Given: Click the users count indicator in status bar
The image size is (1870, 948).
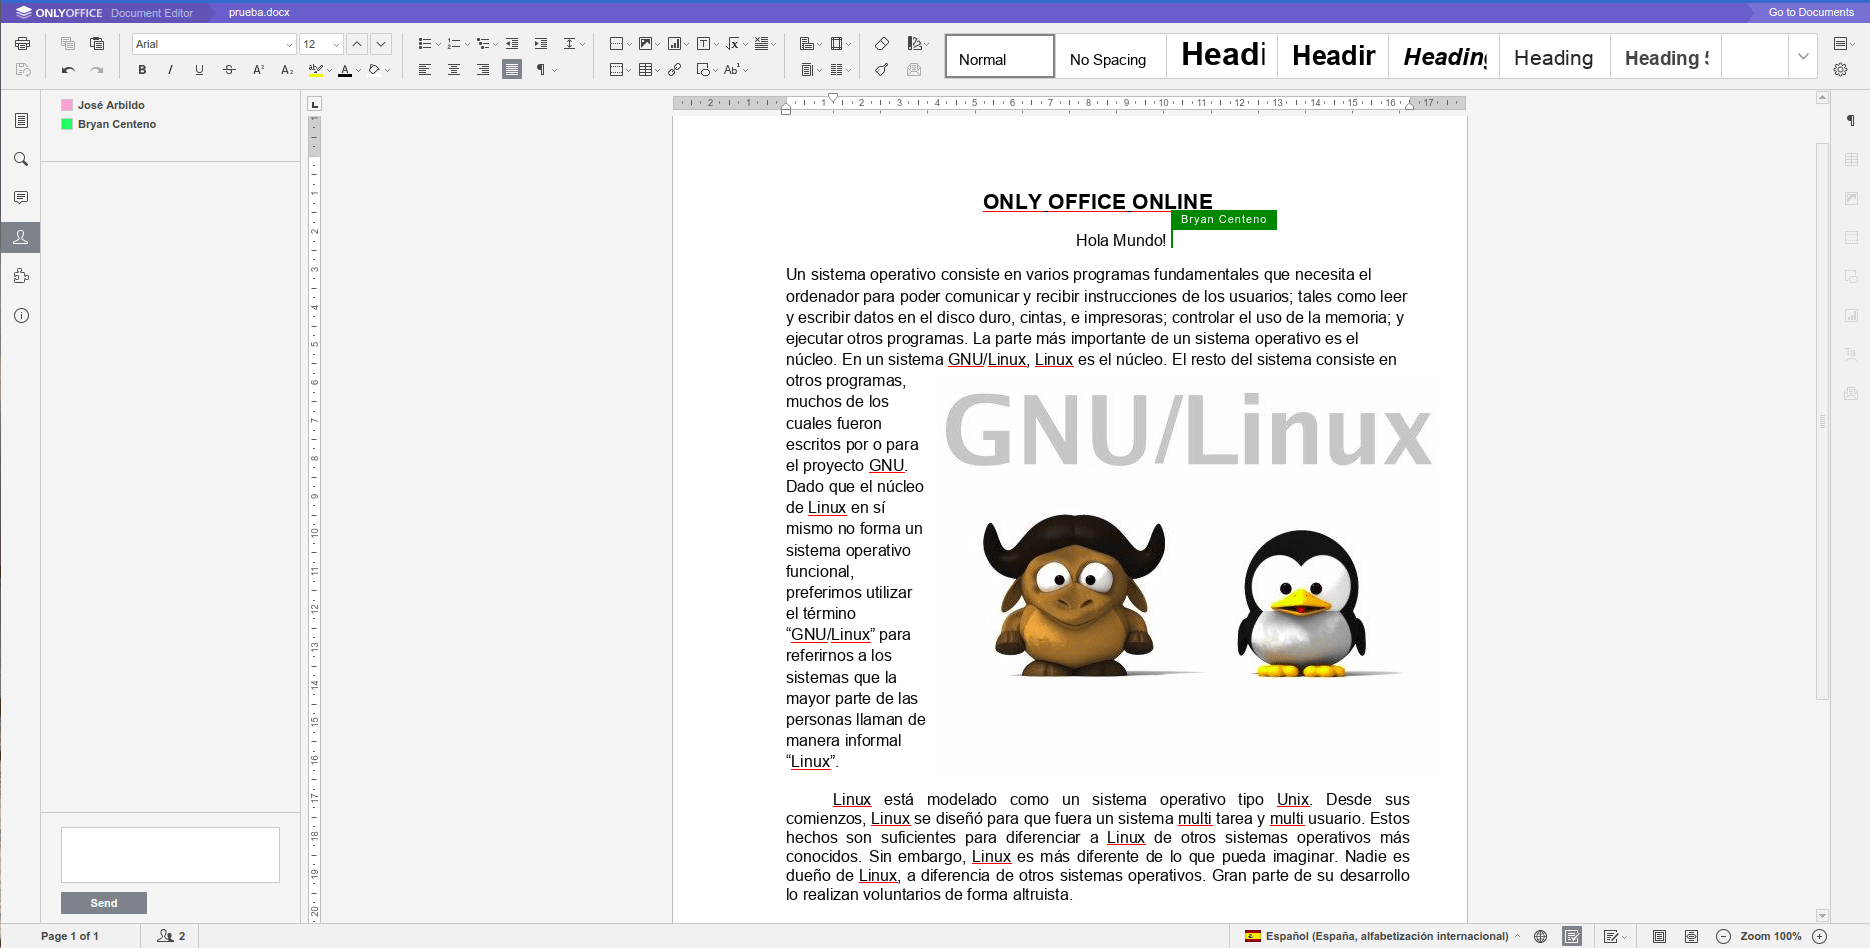Looking at the screenshot, I should pyautogui.click(x=172, y=936).
